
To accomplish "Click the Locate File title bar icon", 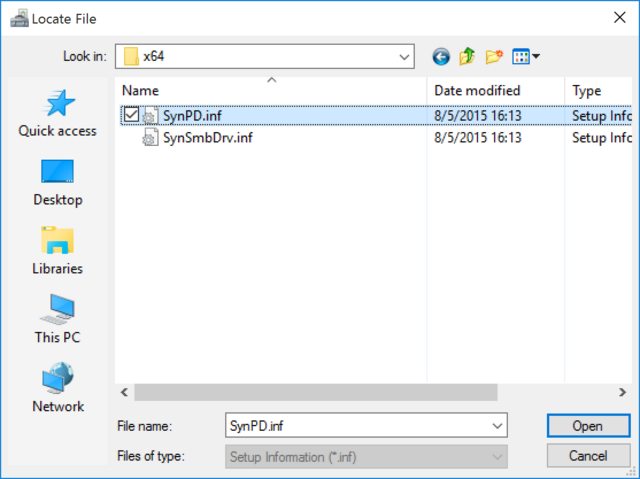I will 19,19.
